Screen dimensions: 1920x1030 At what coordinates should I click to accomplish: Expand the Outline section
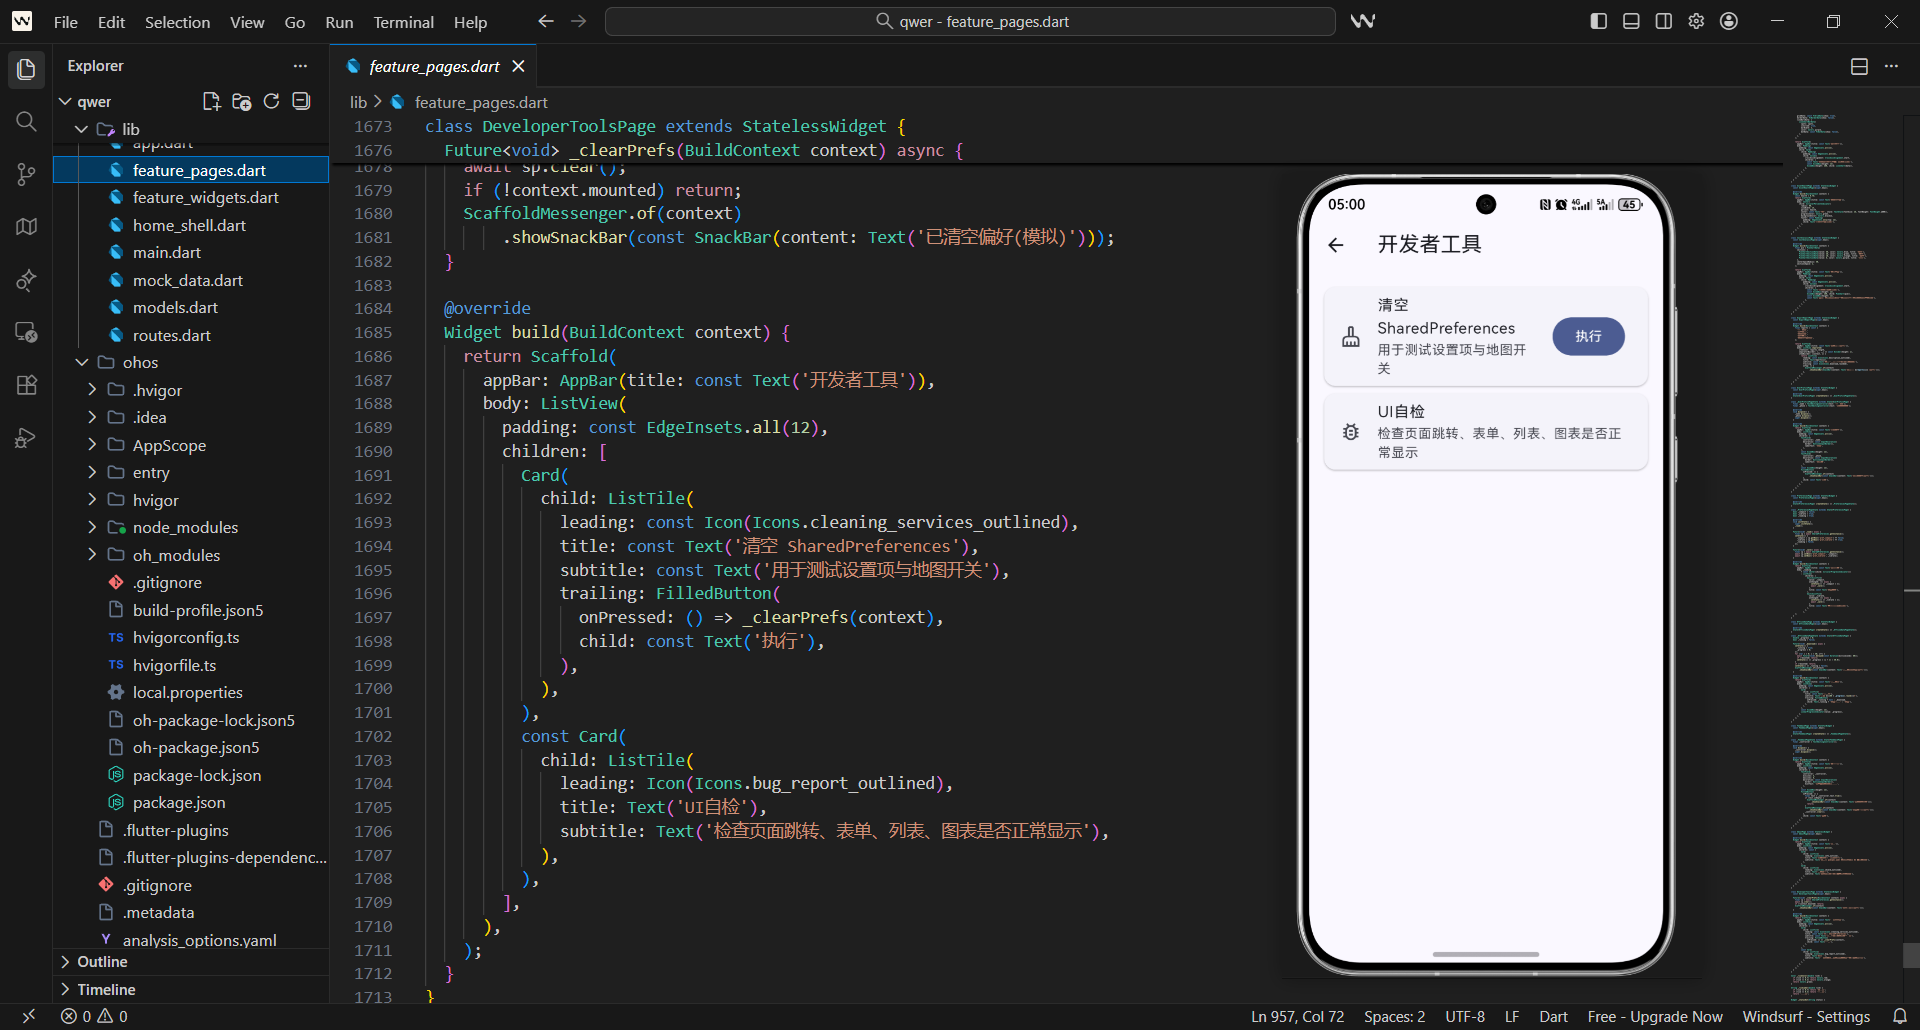tap(191, 962)
